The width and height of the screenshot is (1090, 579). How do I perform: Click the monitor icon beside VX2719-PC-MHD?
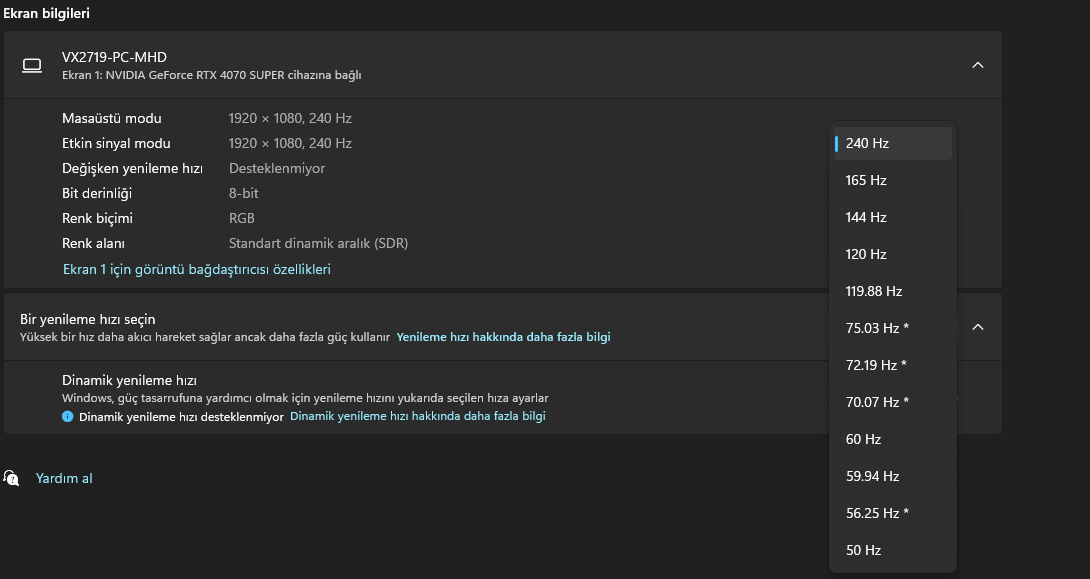(32, 66)
